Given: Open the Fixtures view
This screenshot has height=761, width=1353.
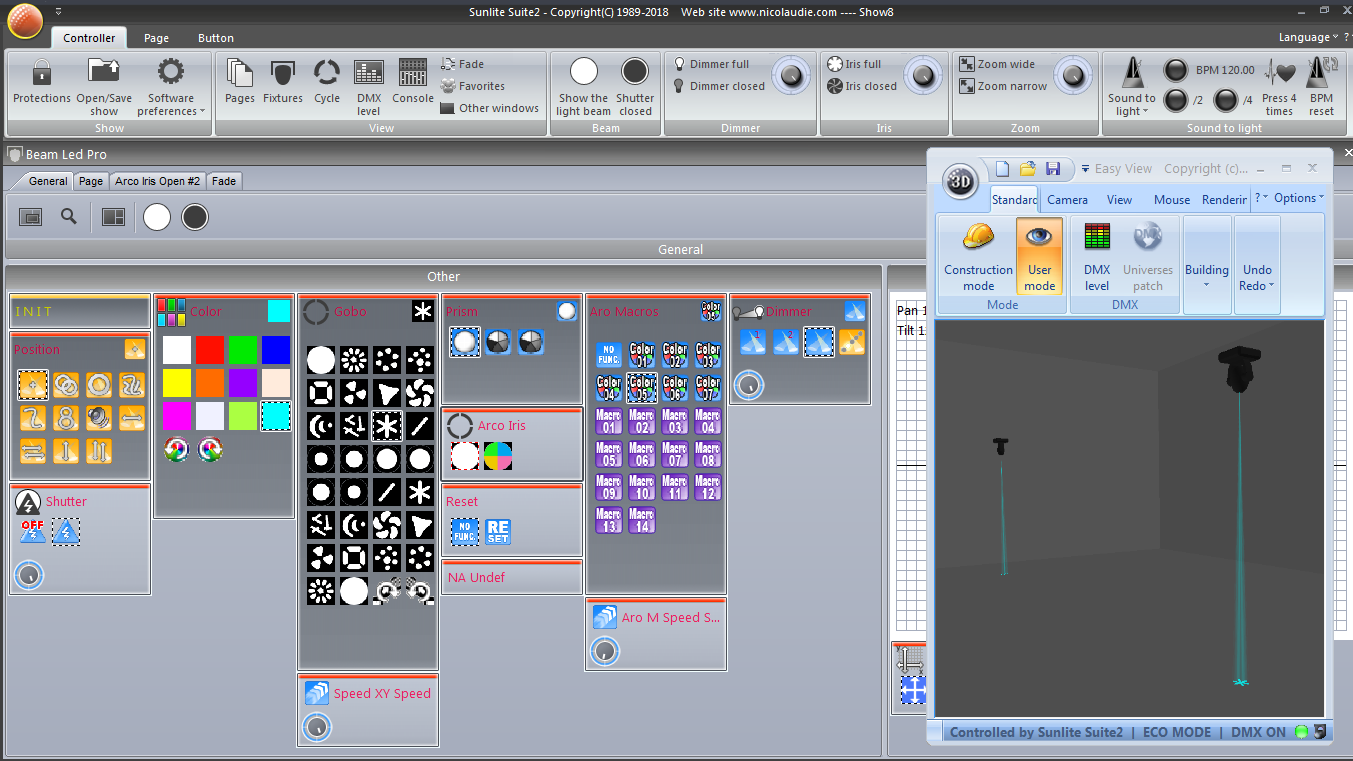Looking at the screenshot, I should click(x=283, y=81).
